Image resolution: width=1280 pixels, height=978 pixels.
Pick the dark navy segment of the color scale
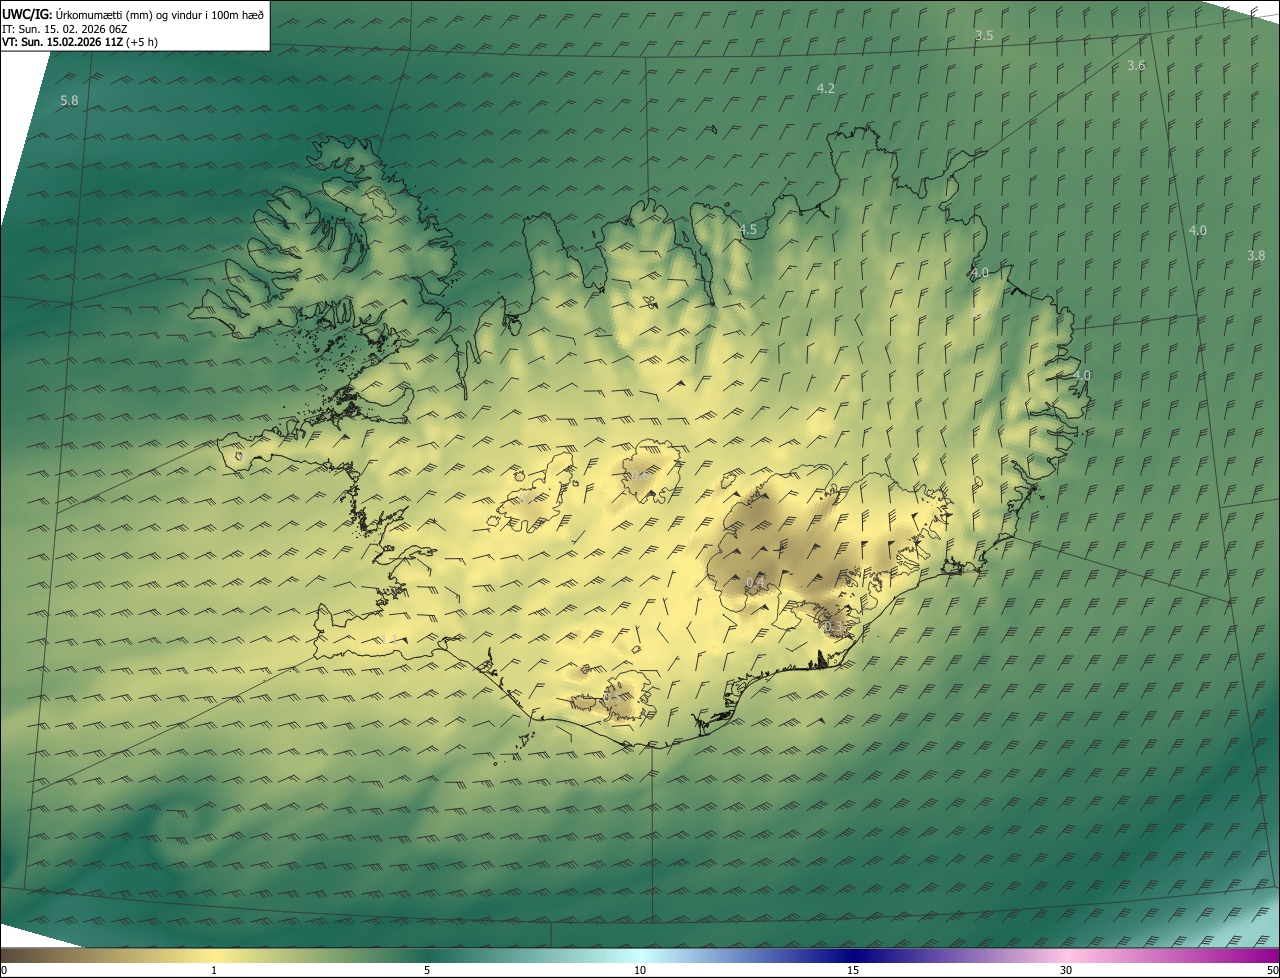[x=853, y=956]
